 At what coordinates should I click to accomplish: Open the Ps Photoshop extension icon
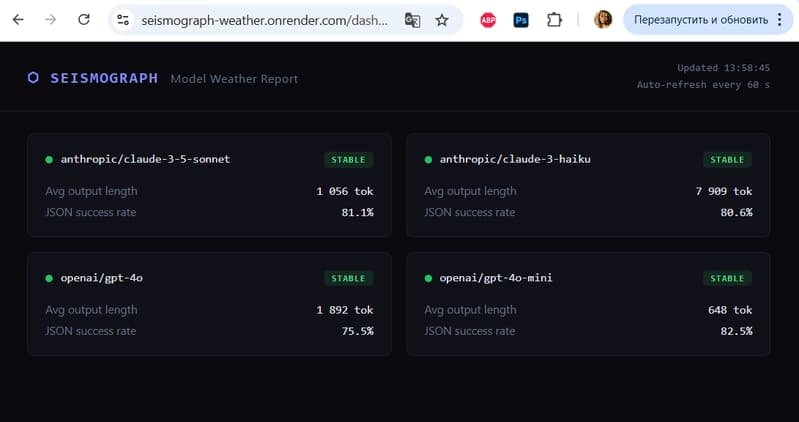pyautogui.click(x=521, y=20)
